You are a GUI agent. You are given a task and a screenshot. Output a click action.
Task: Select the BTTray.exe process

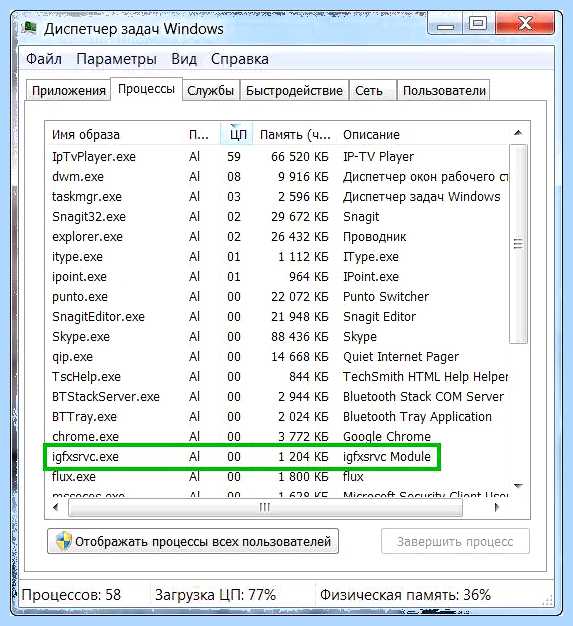278,416
